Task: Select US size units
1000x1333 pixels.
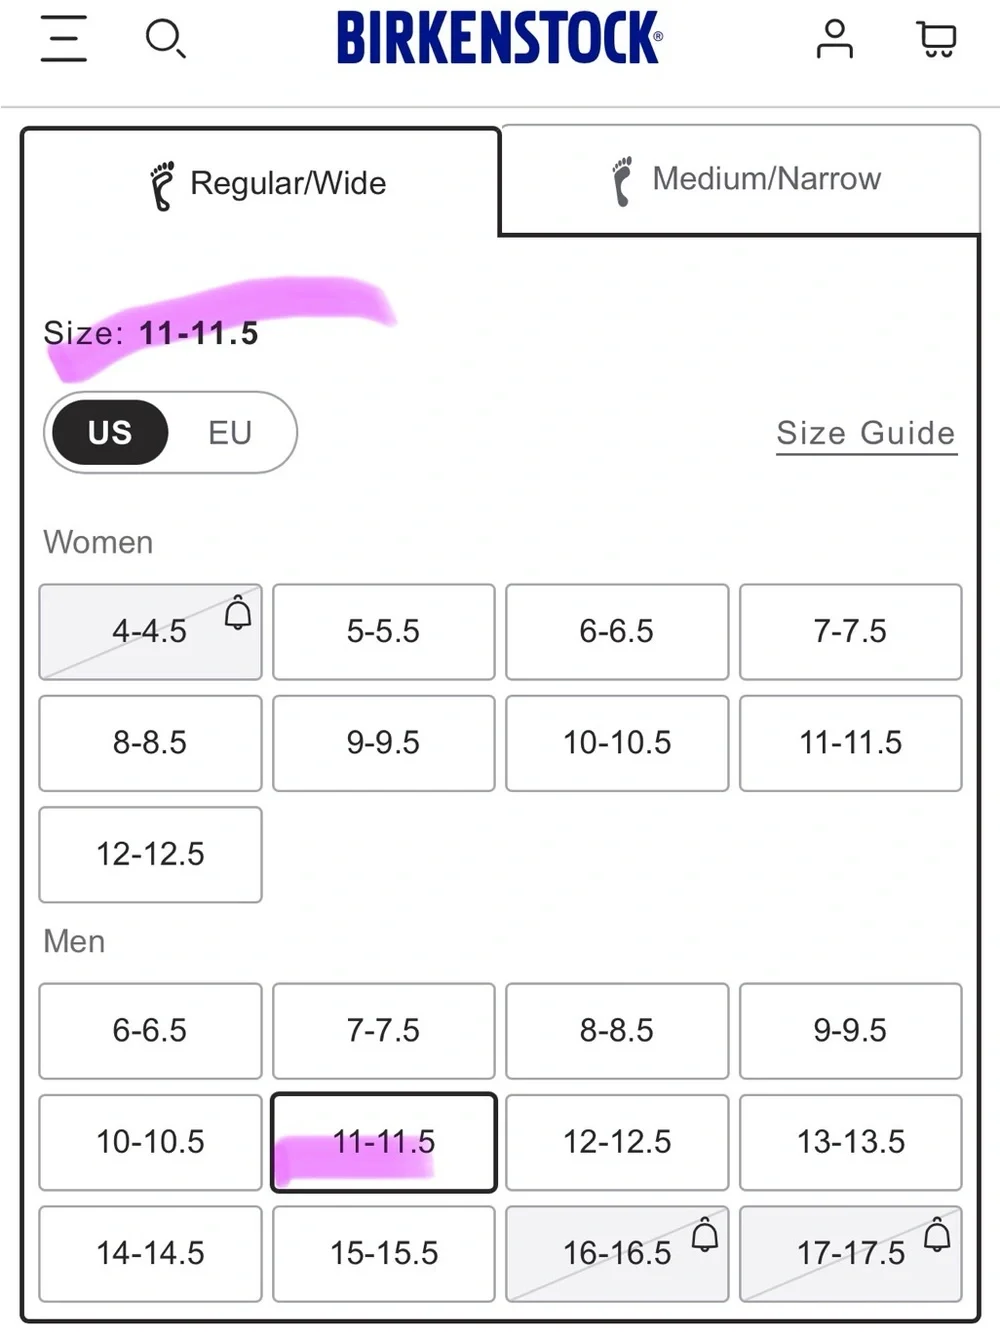Action: pos(110,432)
